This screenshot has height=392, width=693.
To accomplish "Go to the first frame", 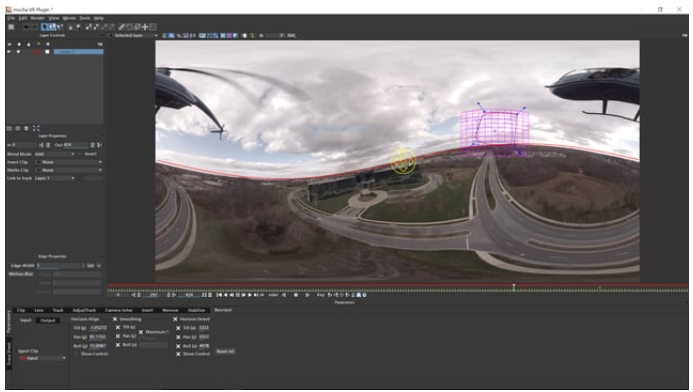I will pyautogui.click(x=219, y=295).
